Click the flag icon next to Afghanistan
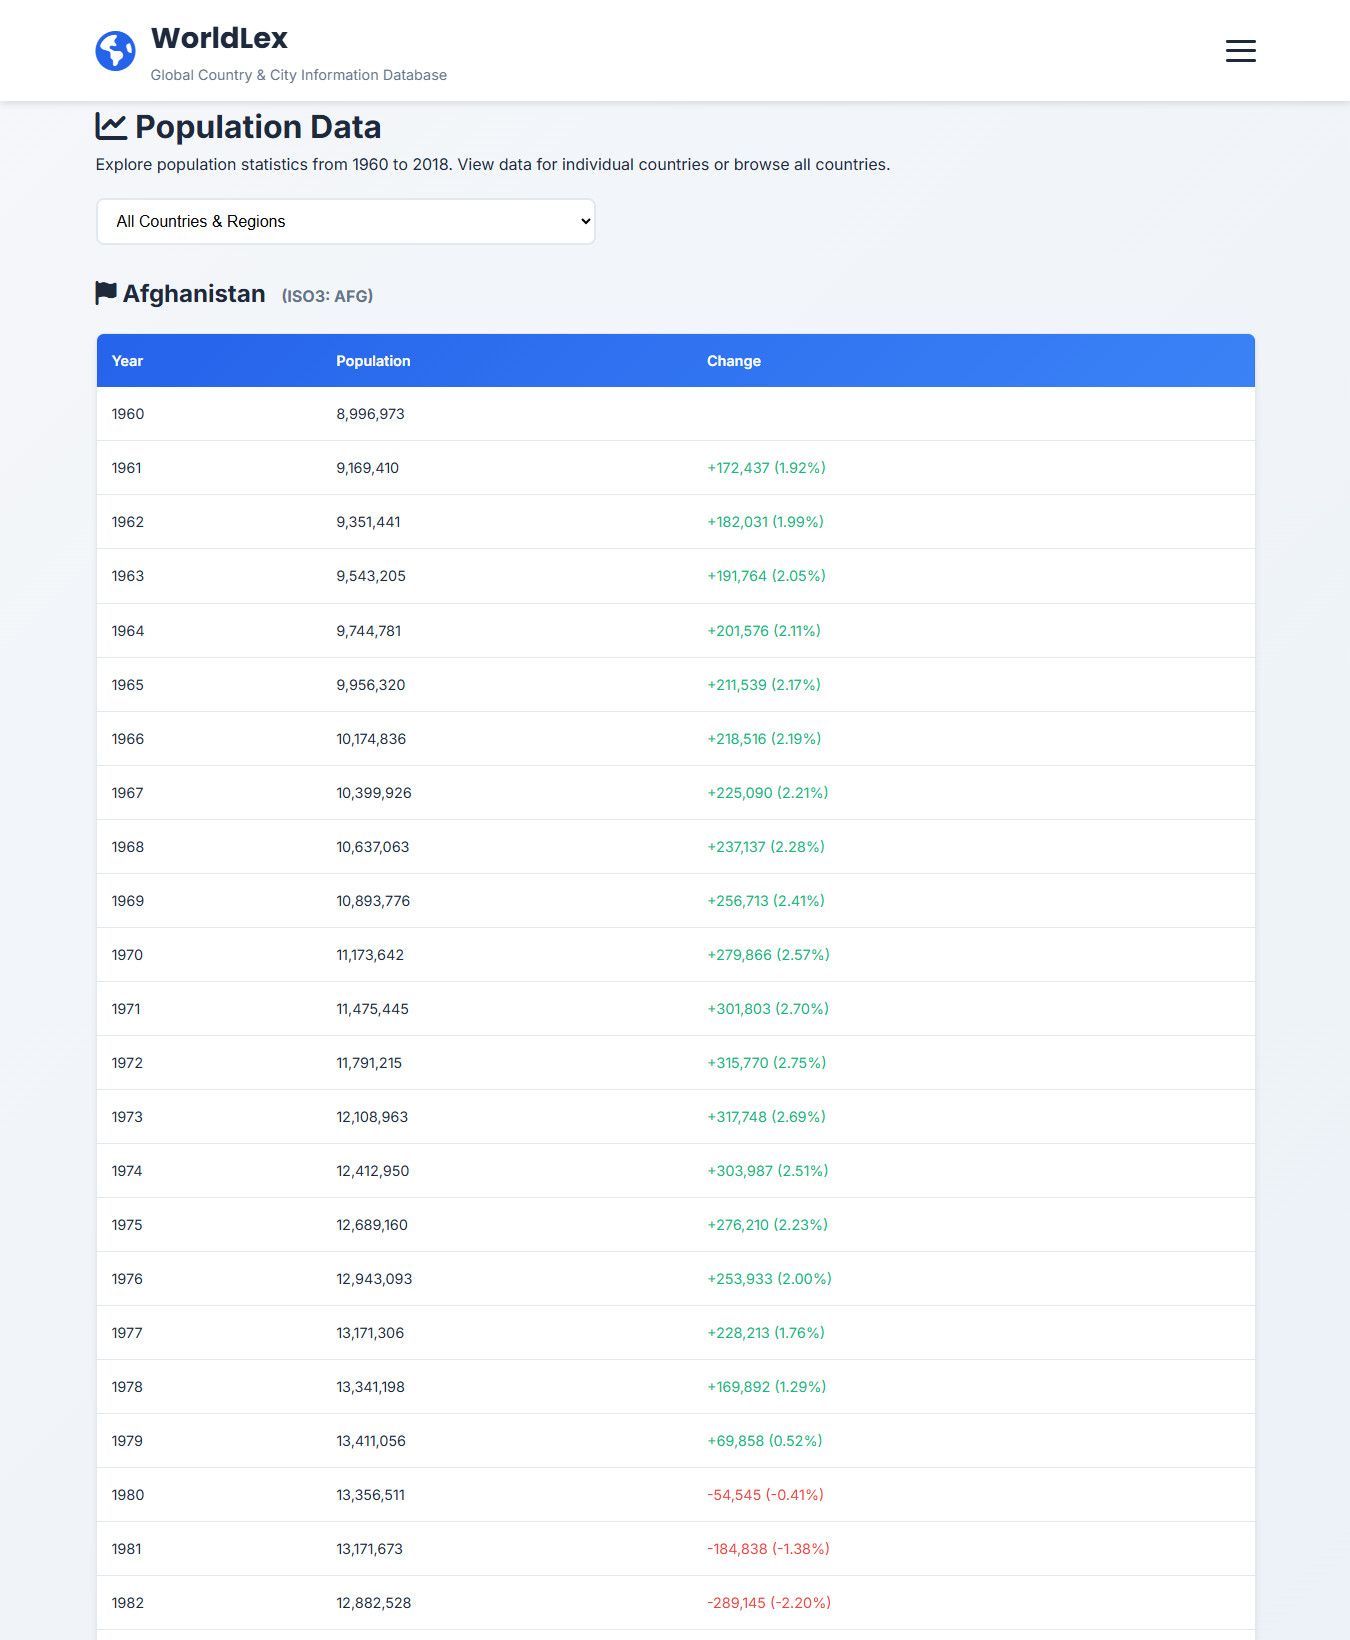 tap(106, 292)
